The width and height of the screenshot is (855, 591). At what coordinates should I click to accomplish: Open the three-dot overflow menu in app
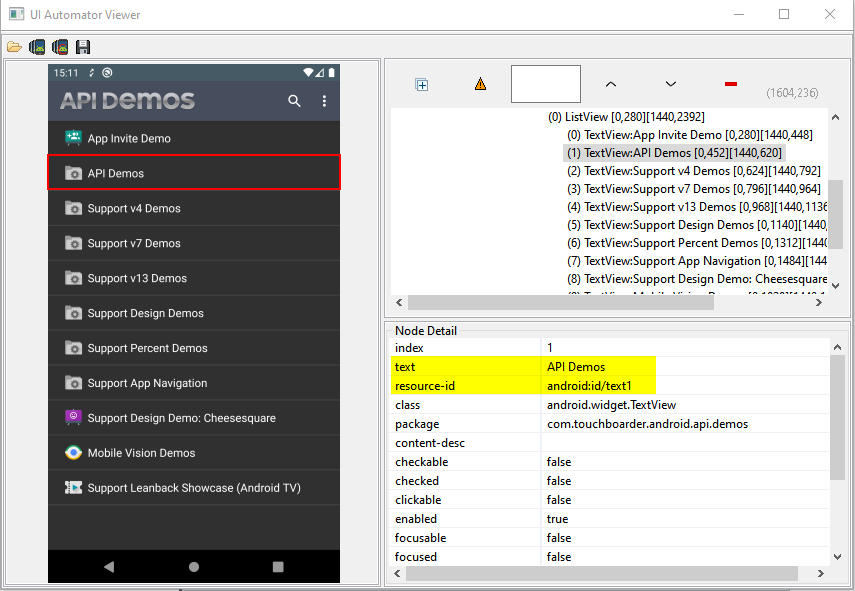click(324, 101)
